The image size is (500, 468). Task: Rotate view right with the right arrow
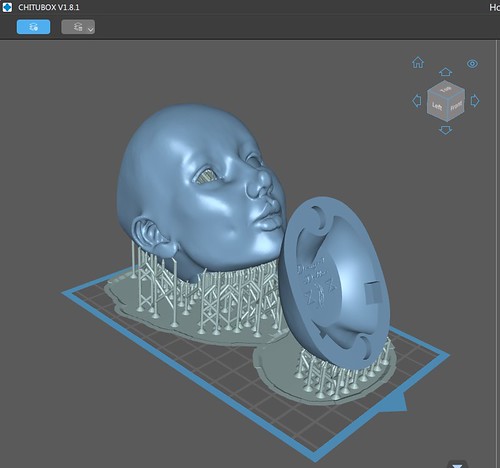tap(475, 101)
